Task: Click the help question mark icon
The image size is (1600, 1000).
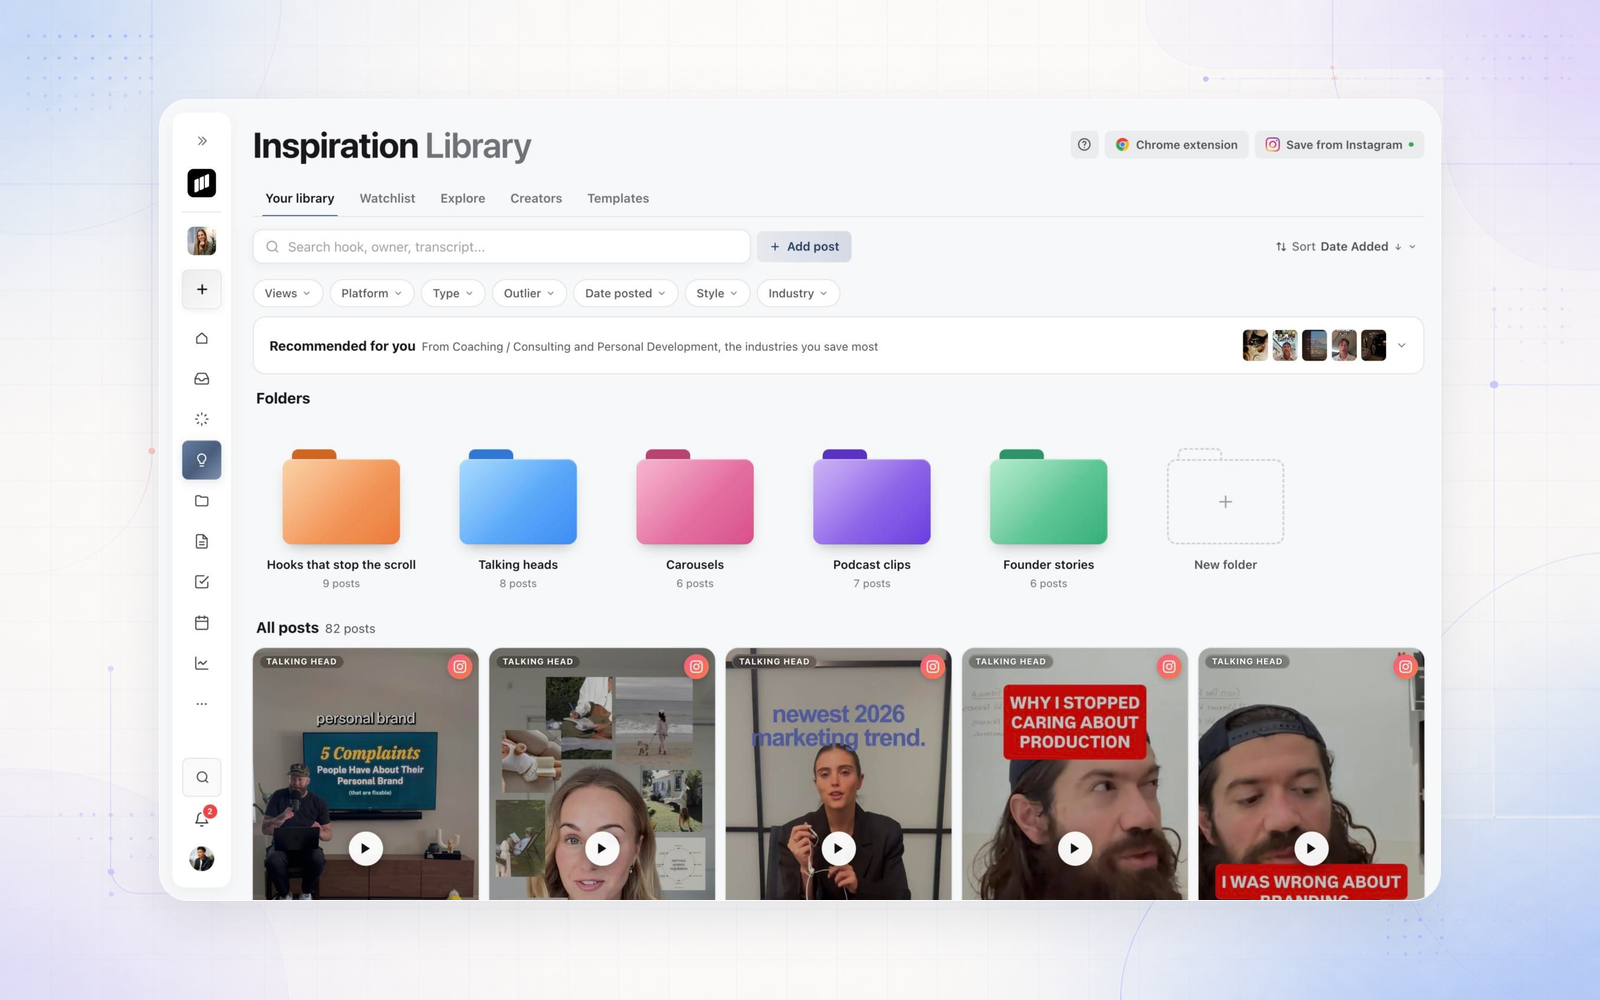Action: click(1084, 145)
